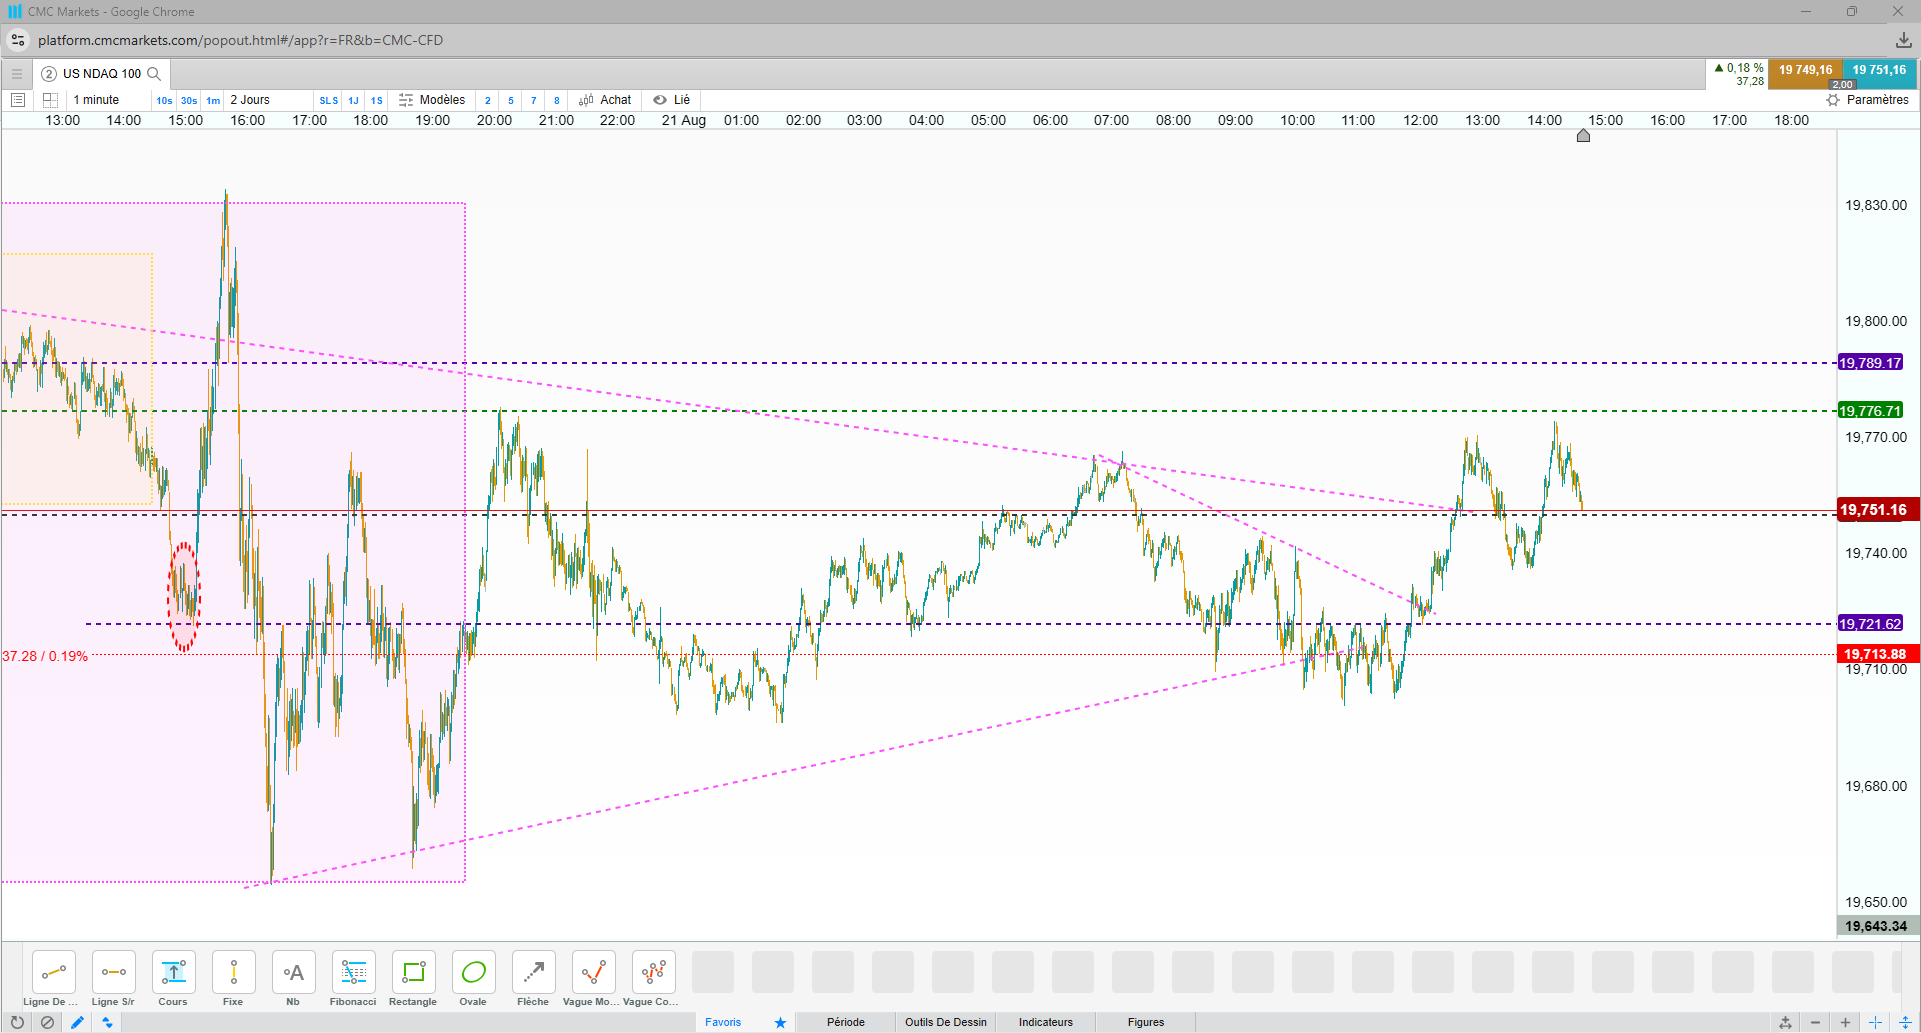
Task: Switch to the Indicateurs tab
Action: 1046,1022
